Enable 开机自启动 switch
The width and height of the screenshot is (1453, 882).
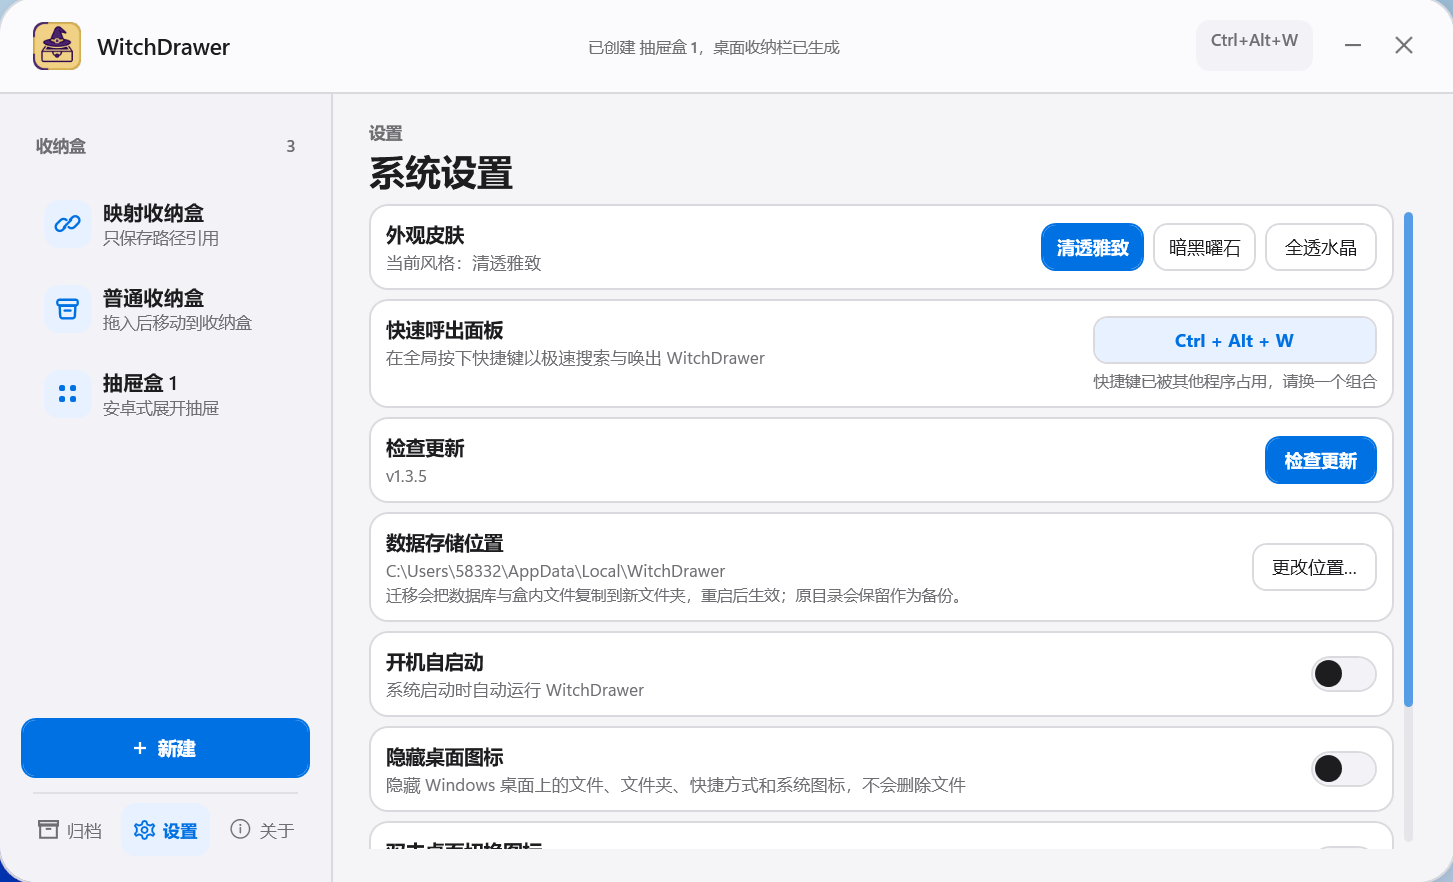pyautogui.click(x=1343, y=674)
